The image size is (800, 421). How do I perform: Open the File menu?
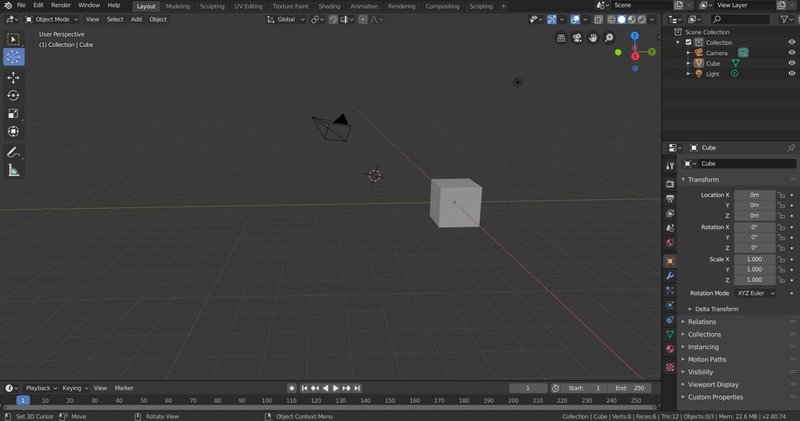click(x=21, y=5)
